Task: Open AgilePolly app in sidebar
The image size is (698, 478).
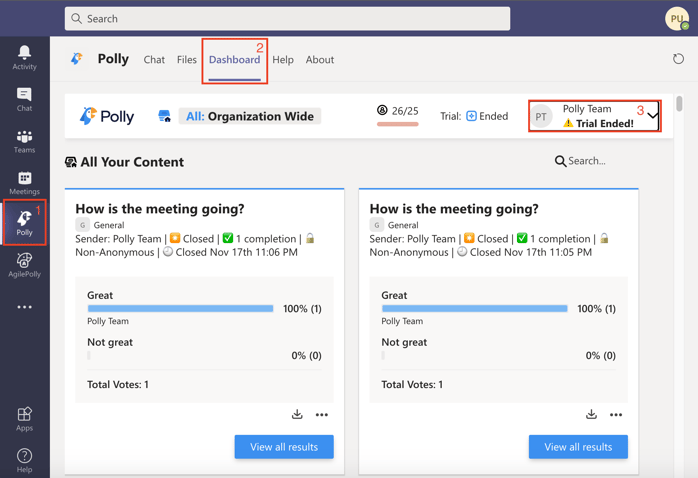Action: pos(24,265)
